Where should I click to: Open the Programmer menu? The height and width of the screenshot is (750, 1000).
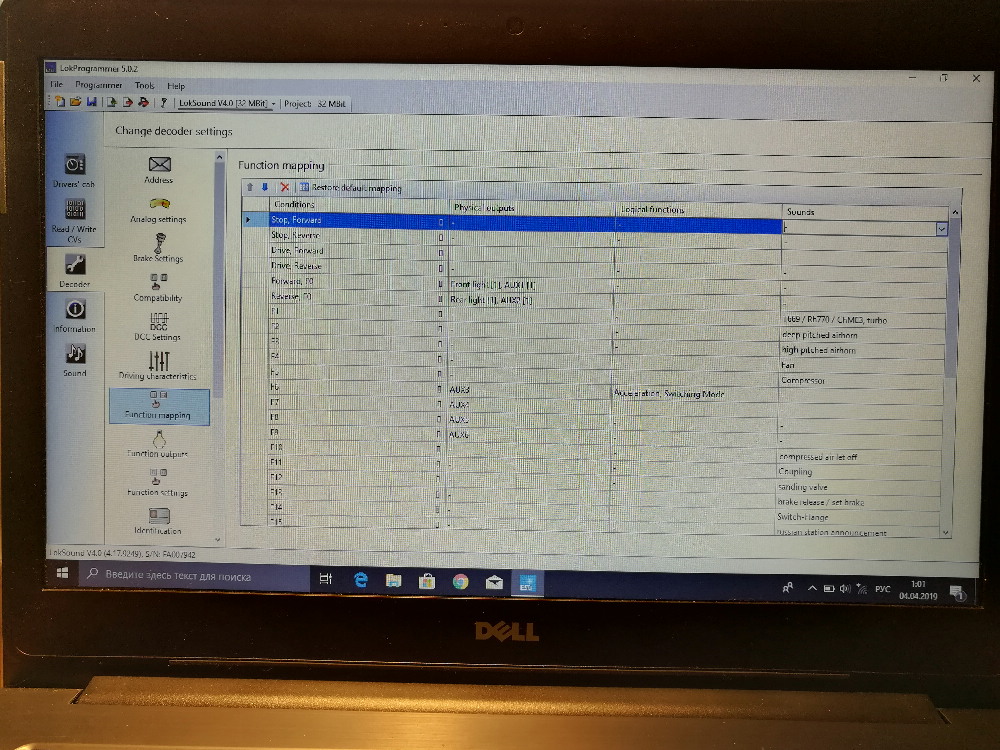(99, 86)
